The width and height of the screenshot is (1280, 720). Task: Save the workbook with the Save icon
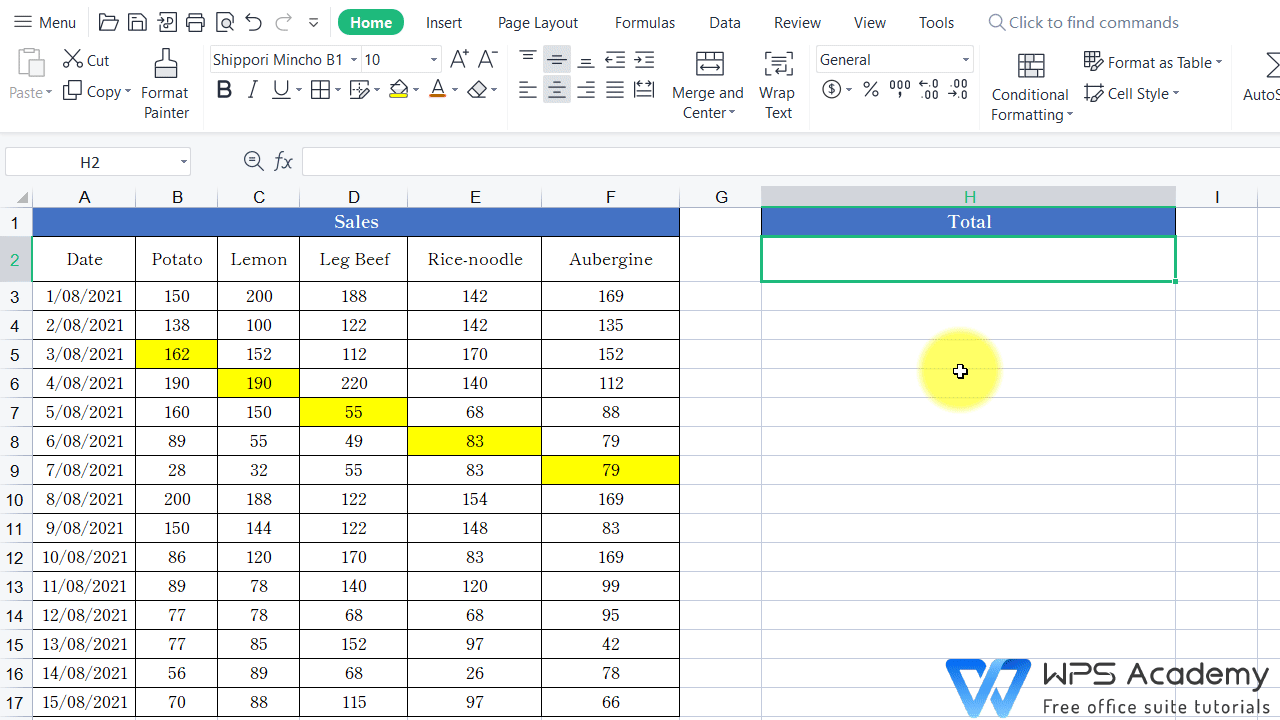tap(138, 22)
